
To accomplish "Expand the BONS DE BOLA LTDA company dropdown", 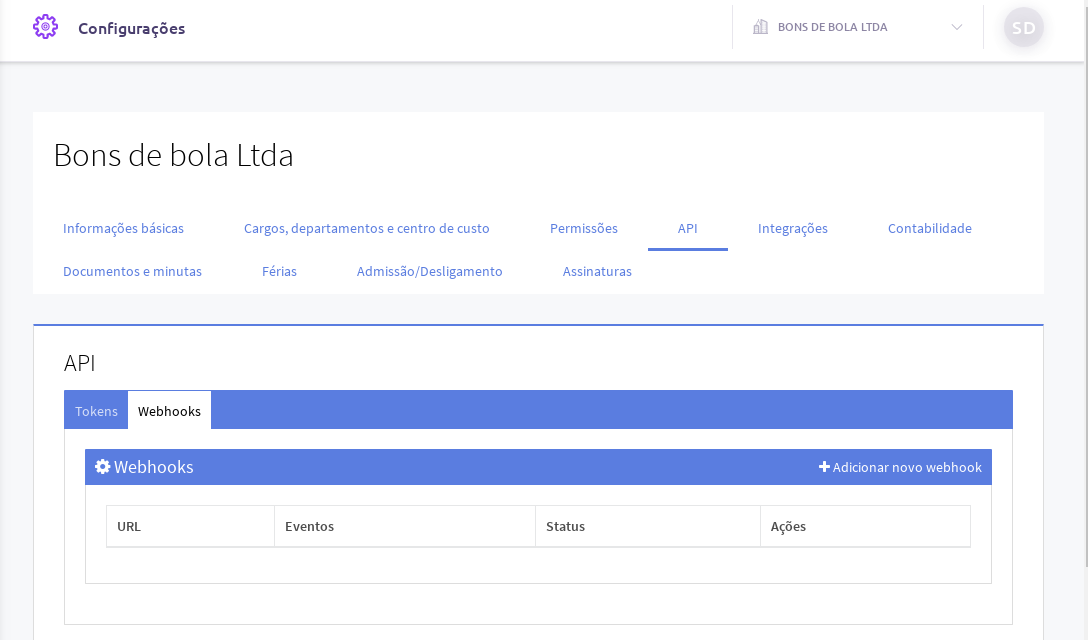I will pos(858,27).
